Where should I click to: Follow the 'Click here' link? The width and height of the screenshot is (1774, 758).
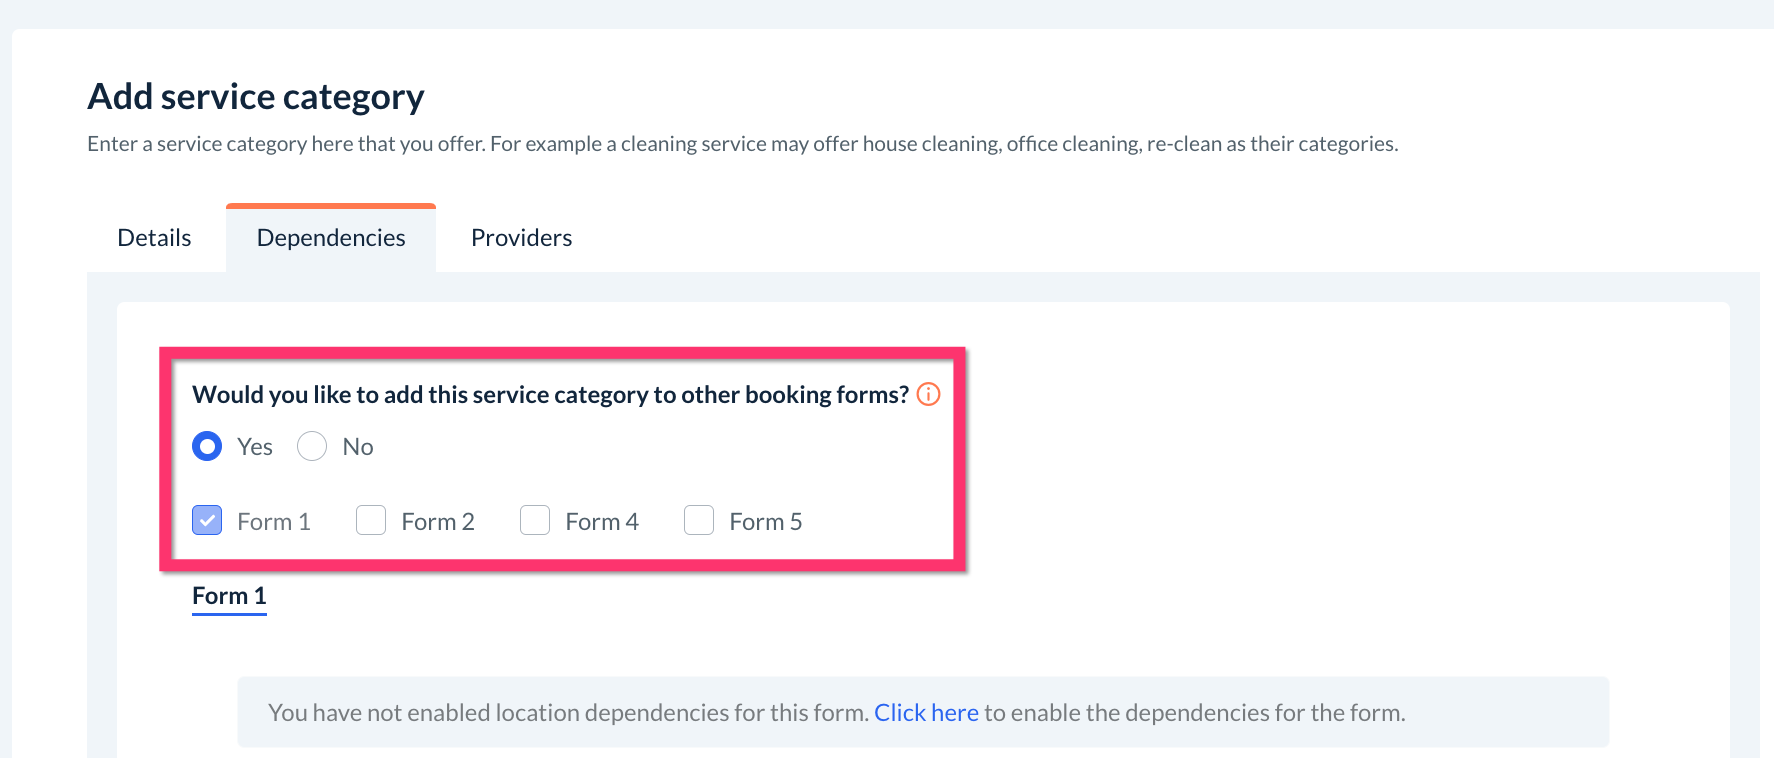[926, 713]
